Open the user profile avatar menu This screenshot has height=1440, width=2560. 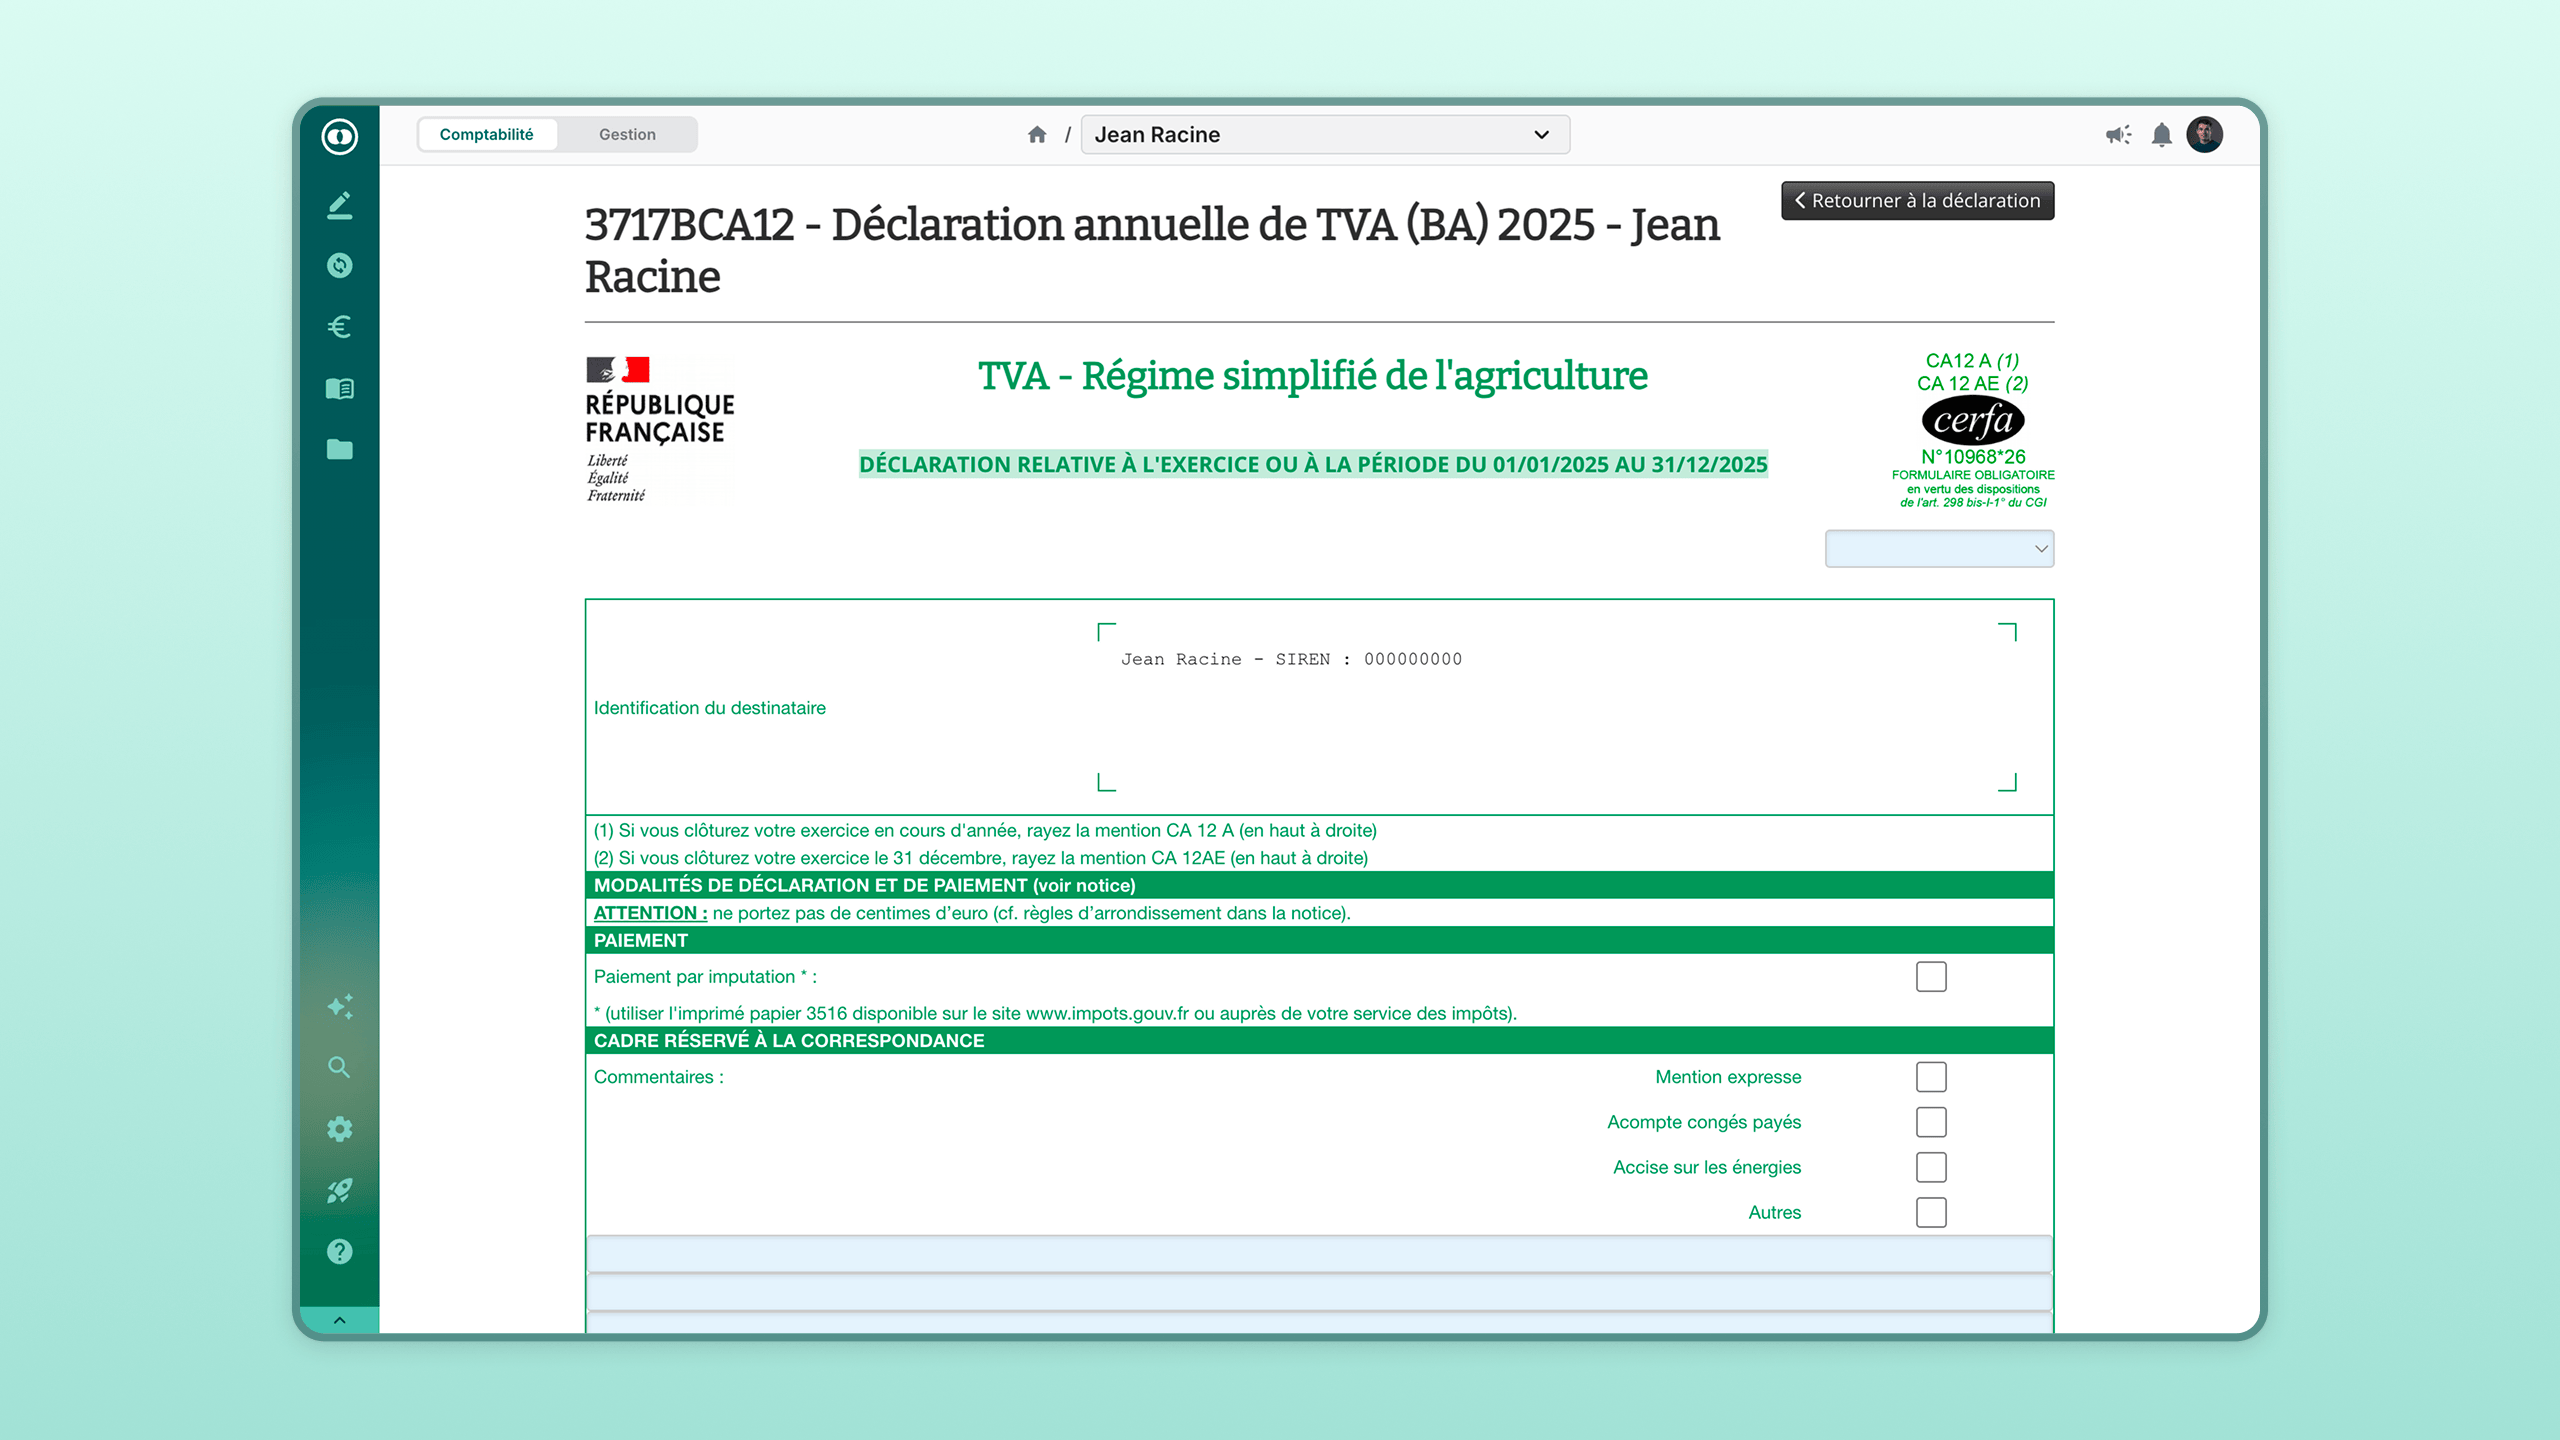tap(2205, 134)
